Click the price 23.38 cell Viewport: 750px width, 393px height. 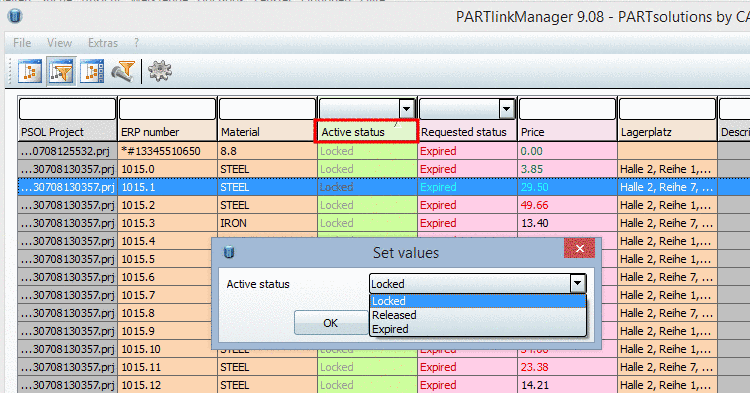(567, 367)
